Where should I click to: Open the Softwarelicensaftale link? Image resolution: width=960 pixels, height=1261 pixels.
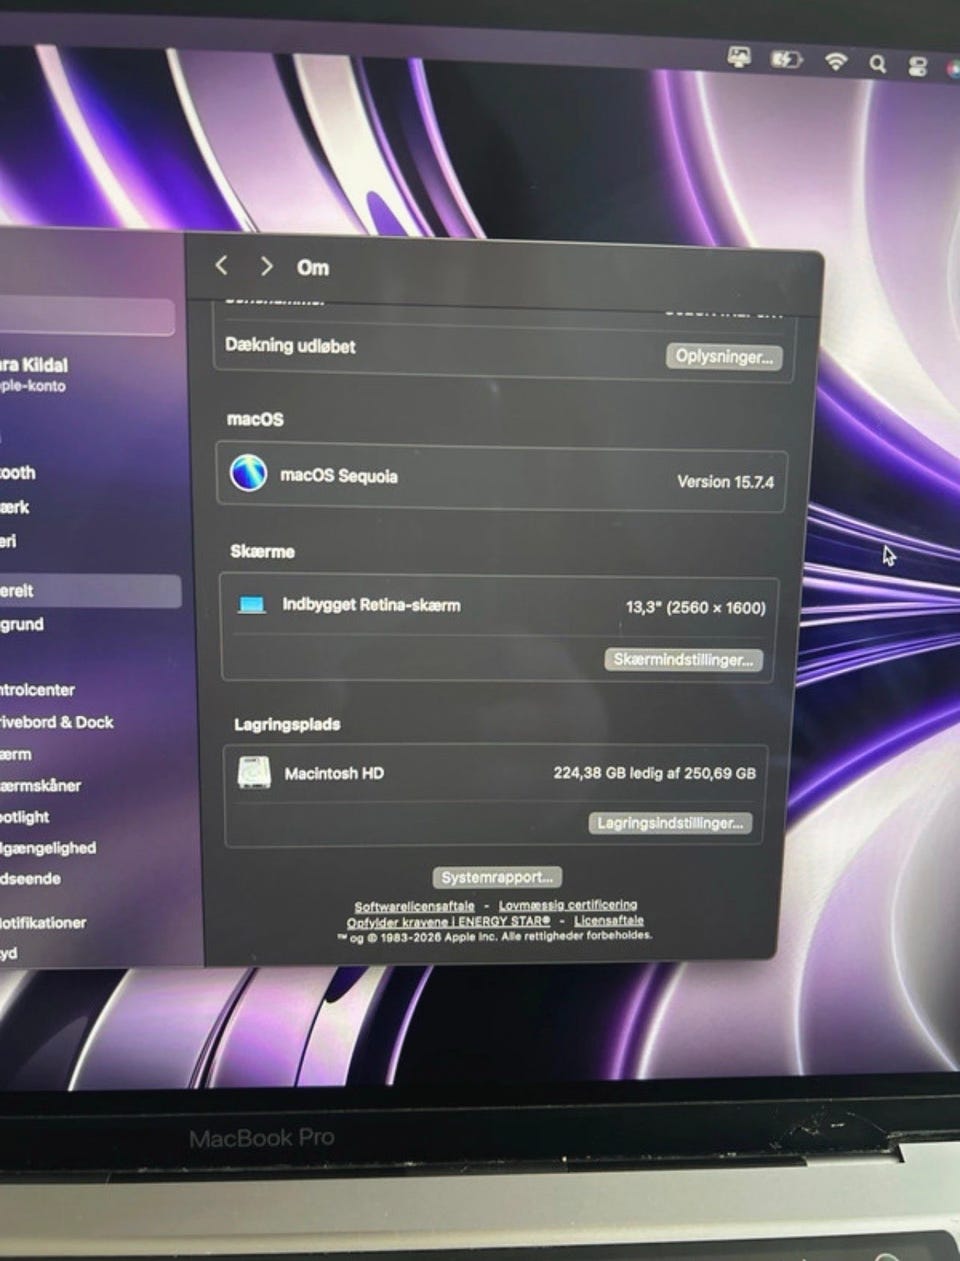(414, 906)
